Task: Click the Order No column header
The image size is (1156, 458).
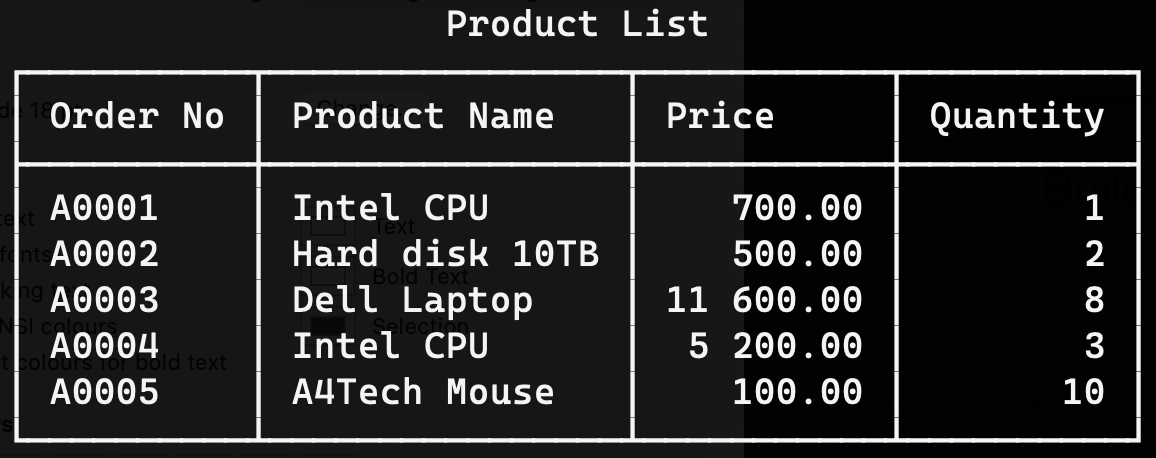Action: (x=137, y=116)
